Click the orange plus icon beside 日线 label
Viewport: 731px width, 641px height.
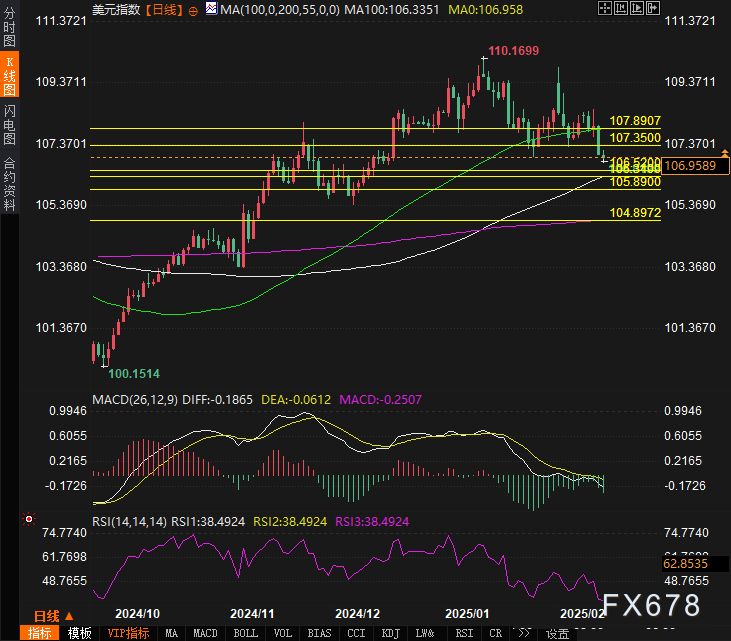pos(194,9)
